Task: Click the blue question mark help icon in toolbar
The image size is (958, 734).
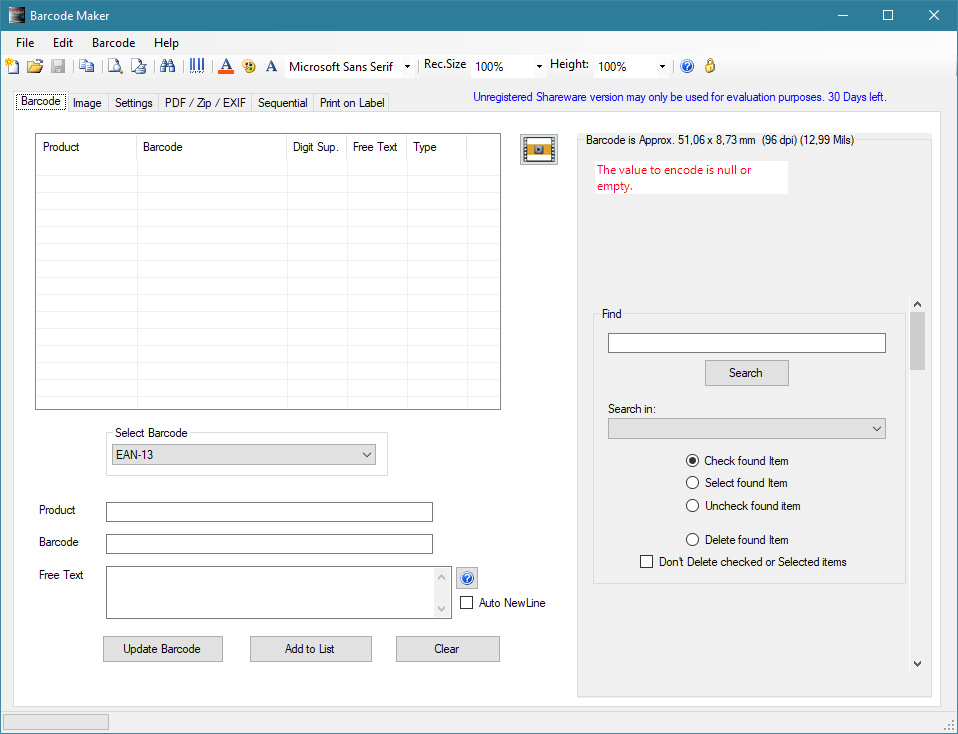Action: (687, 66)
